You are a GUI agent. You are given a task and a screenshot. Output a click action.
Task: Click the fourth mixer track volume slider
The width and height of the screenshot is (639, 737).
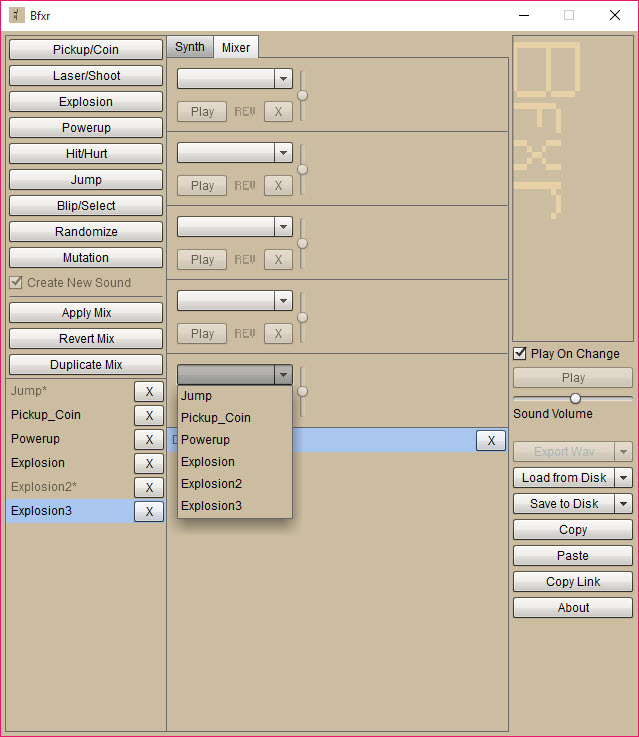pos(303,317)
